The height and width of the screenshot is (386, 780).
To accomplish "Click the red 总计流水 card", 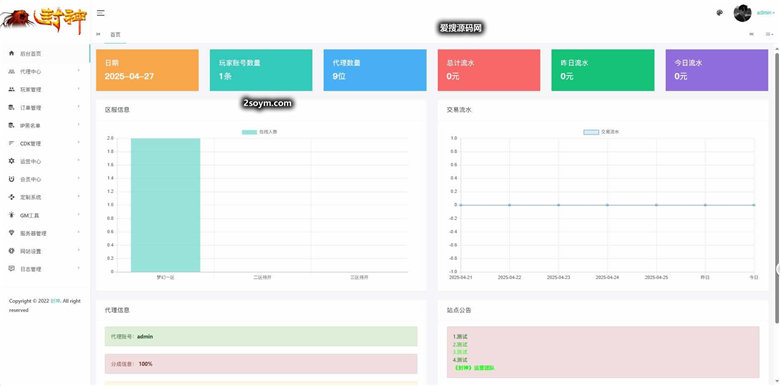I will pos(489,70).
